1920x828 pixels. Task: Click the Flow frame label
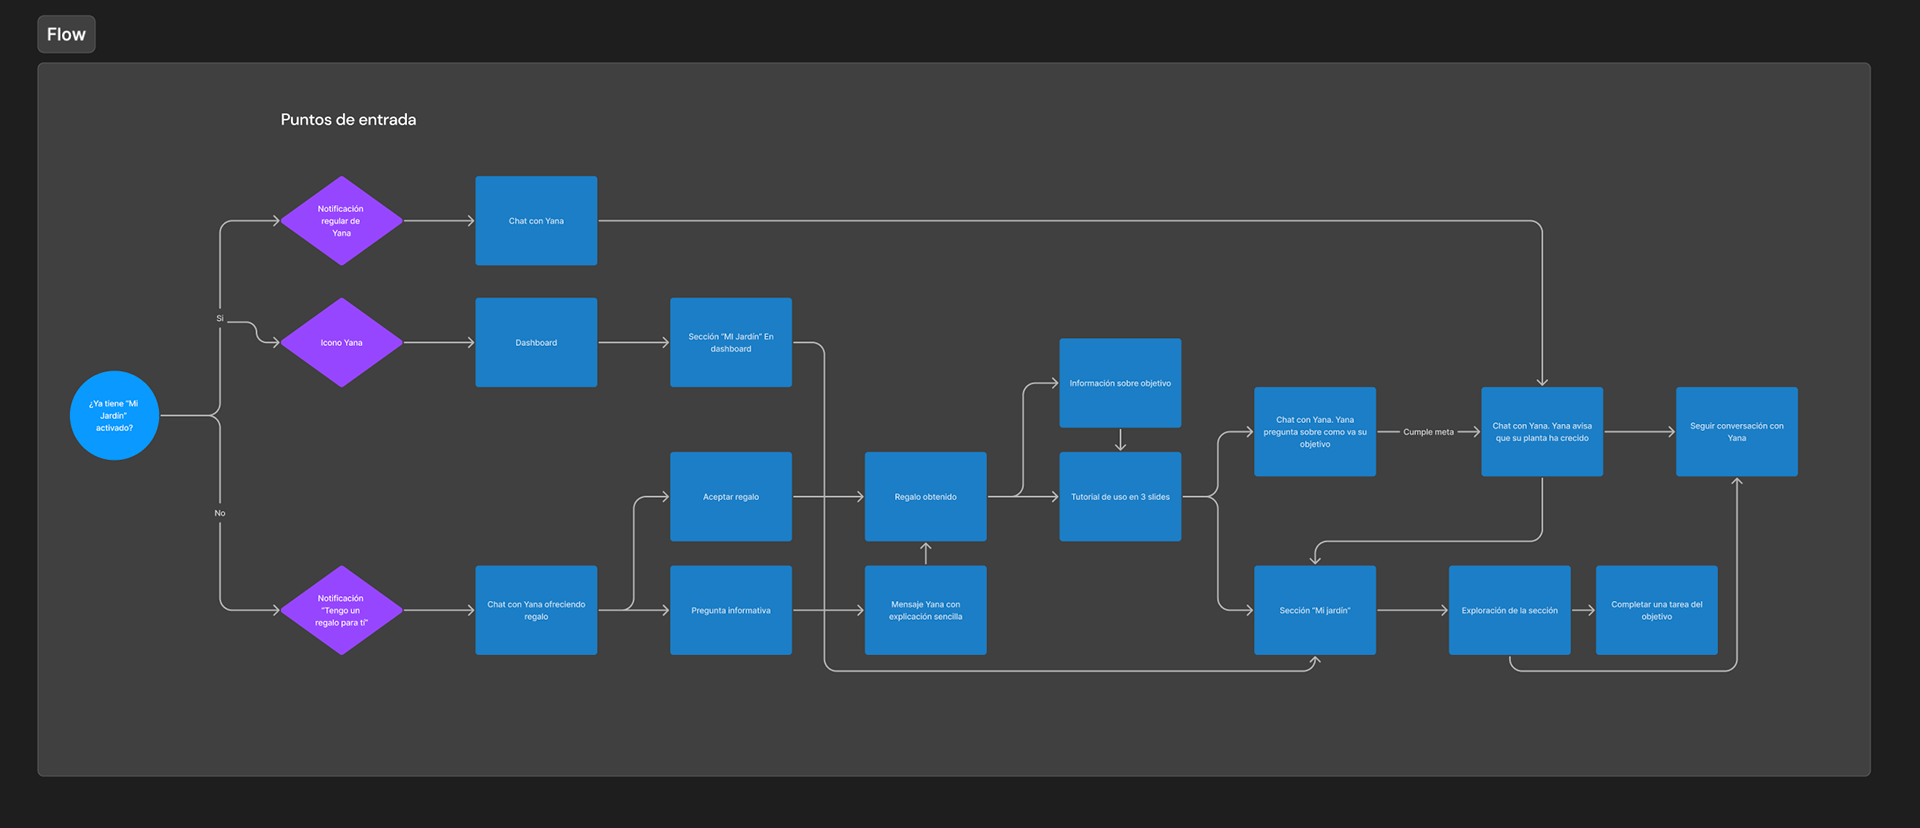pyautogui.click(x=66, y=34)
